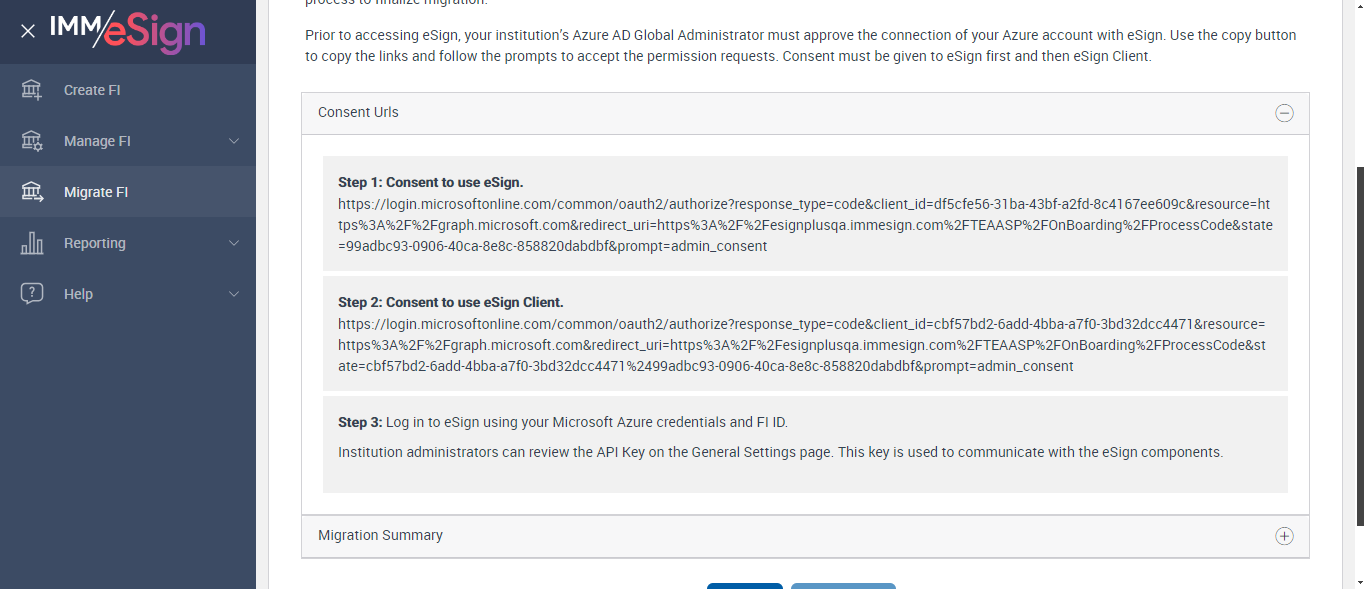Select the Migrate FI menu item
1366x589 pixels.
(128, 192)
